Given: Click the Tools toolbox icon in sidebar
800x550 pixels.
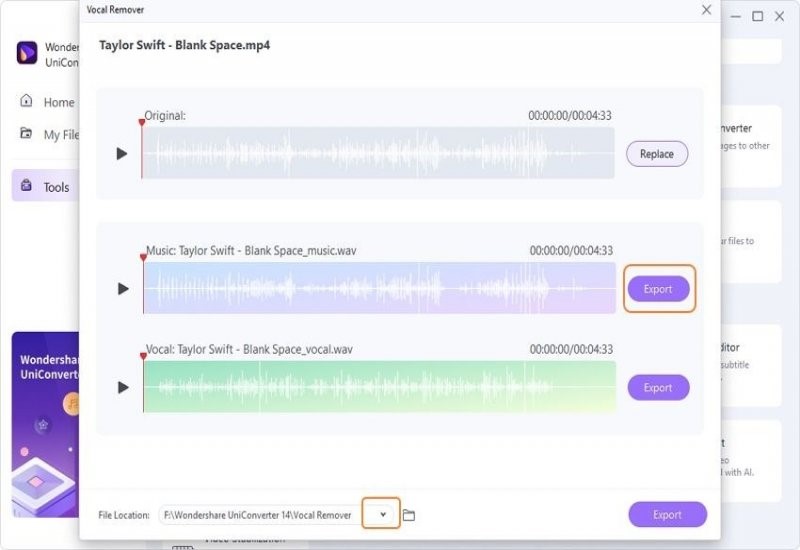Looking at the screenshot, I should 26,187.
